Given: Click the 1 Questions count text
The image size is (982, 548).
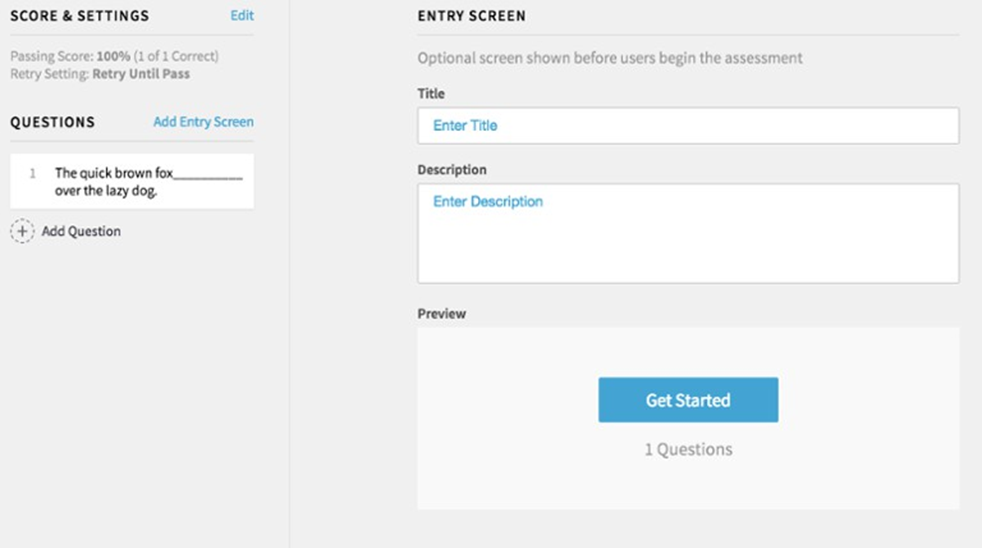Looking at the screenshot, I should click(688, 450).
